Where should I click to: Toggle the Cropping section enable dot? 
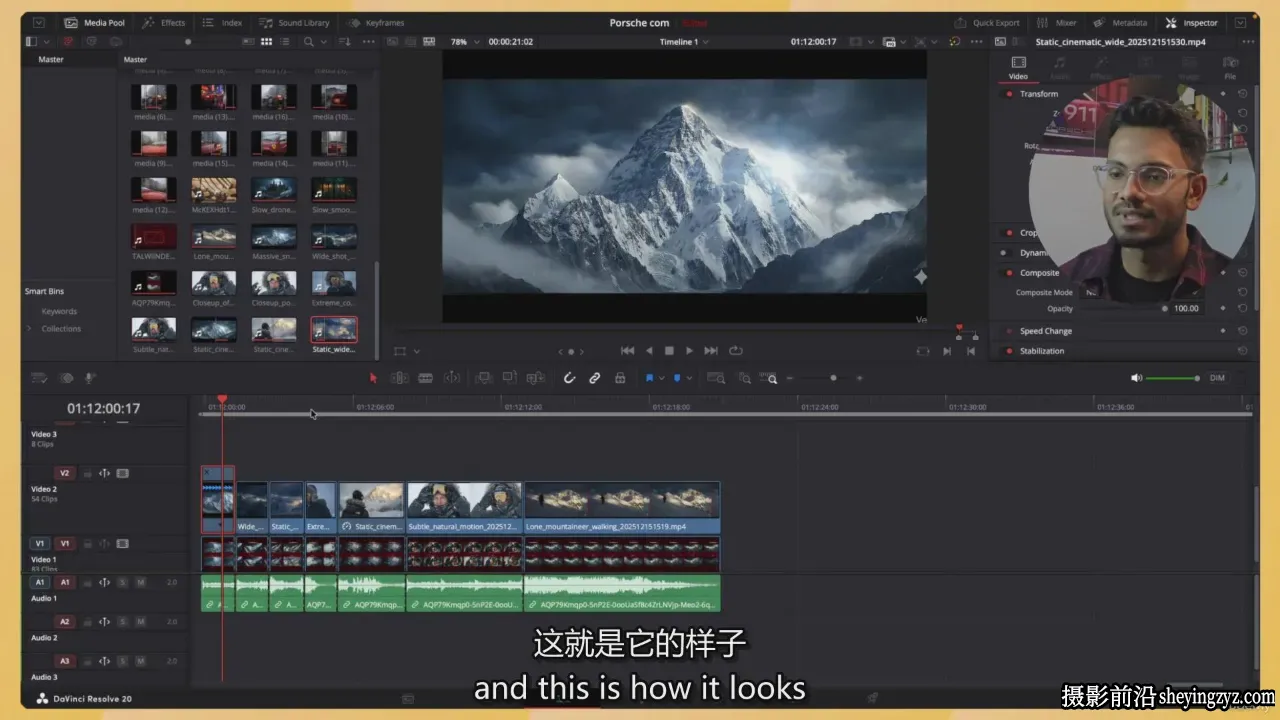[x=1009, y=233]
